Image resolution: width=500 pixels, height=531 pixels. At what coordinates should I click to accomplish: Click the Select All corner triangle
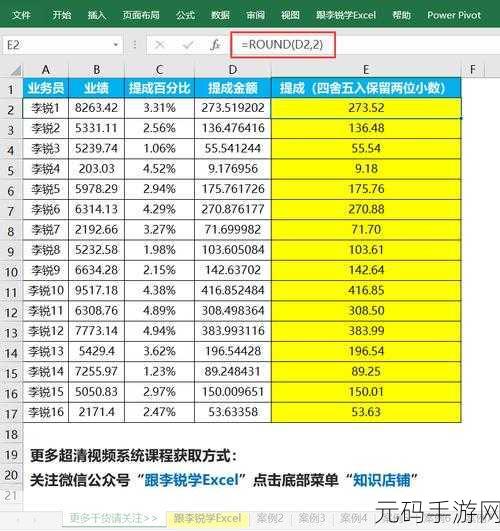pyautogui.click(x=15, y=70)
